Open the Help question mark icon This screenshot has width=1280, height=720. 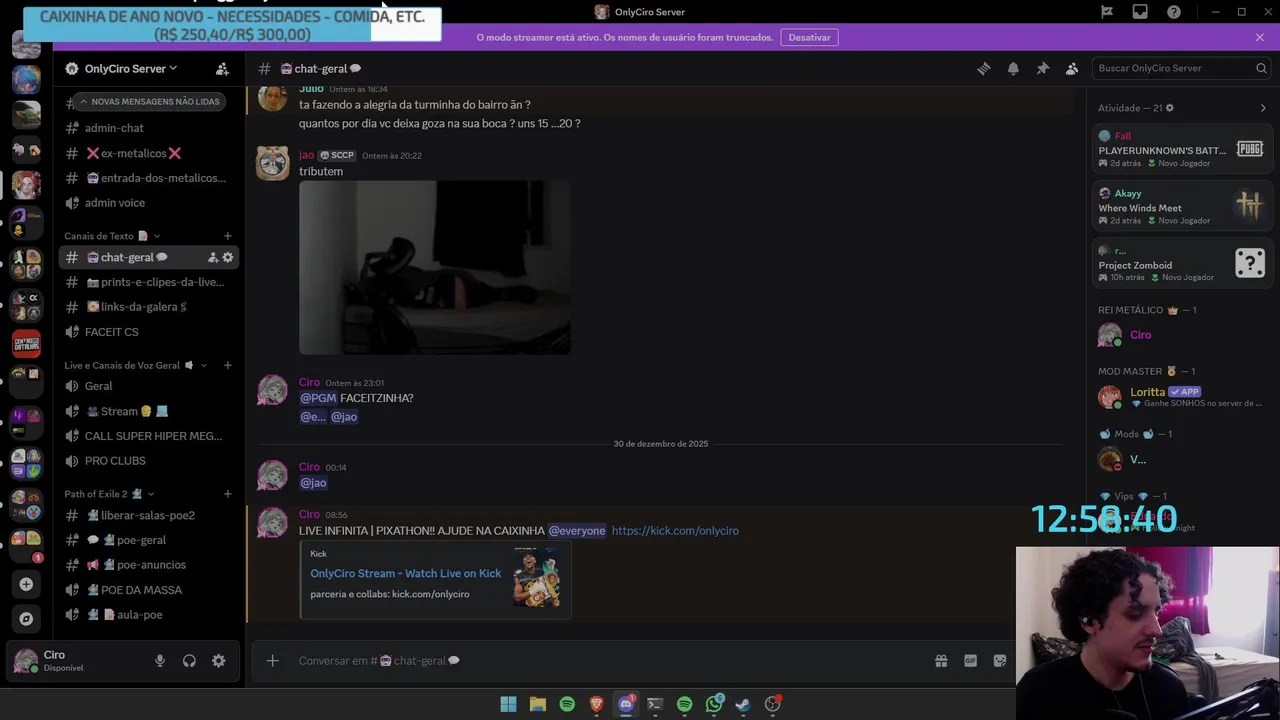[1174, 12]
